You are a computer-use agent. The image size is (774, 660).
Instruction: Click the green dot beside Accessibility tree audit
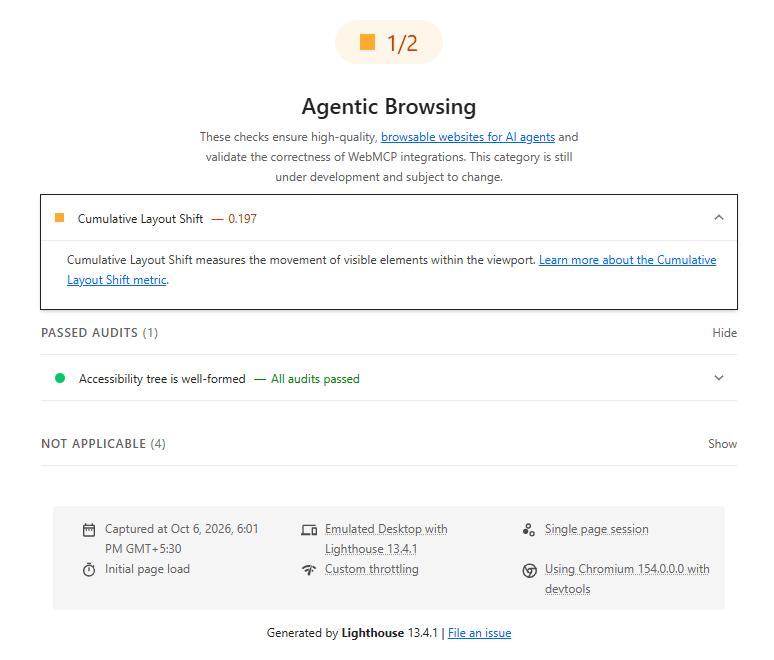click(60, 378)
